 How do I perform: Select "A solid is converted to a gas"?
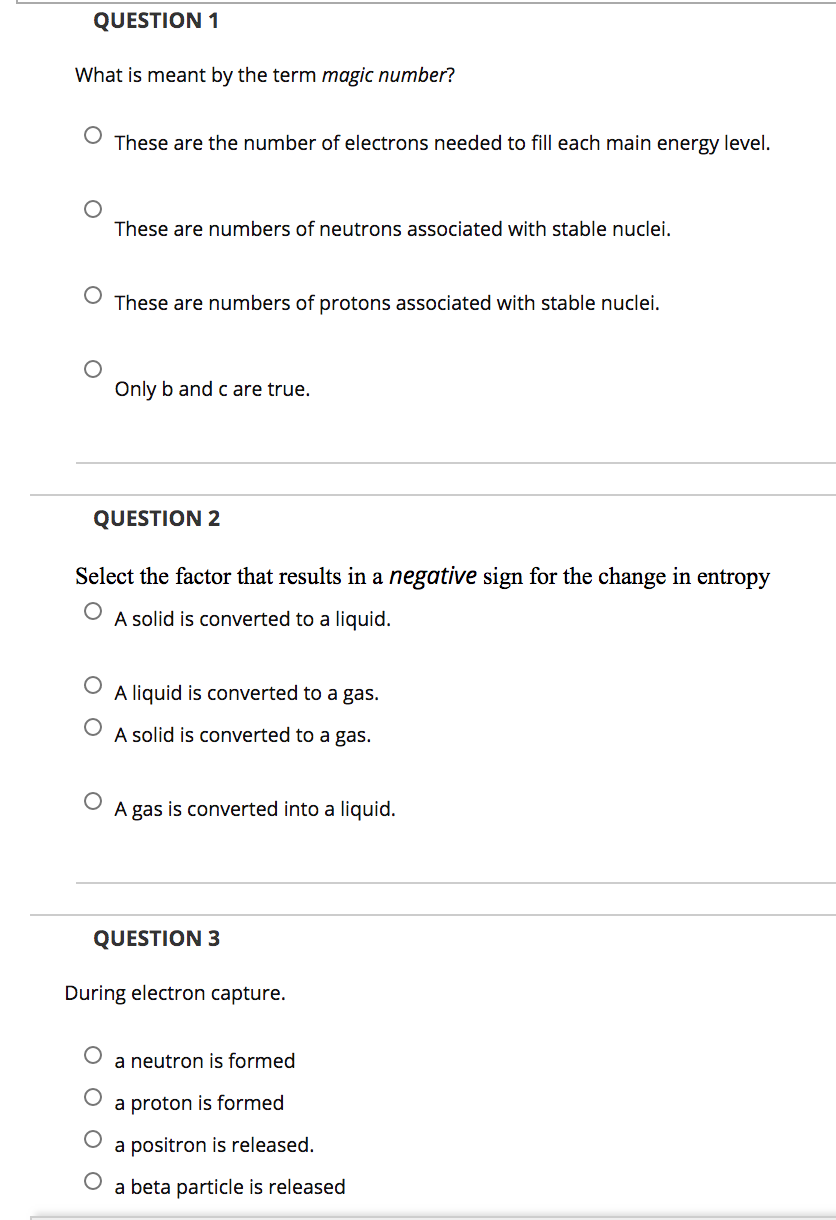[x=92, y=726]
